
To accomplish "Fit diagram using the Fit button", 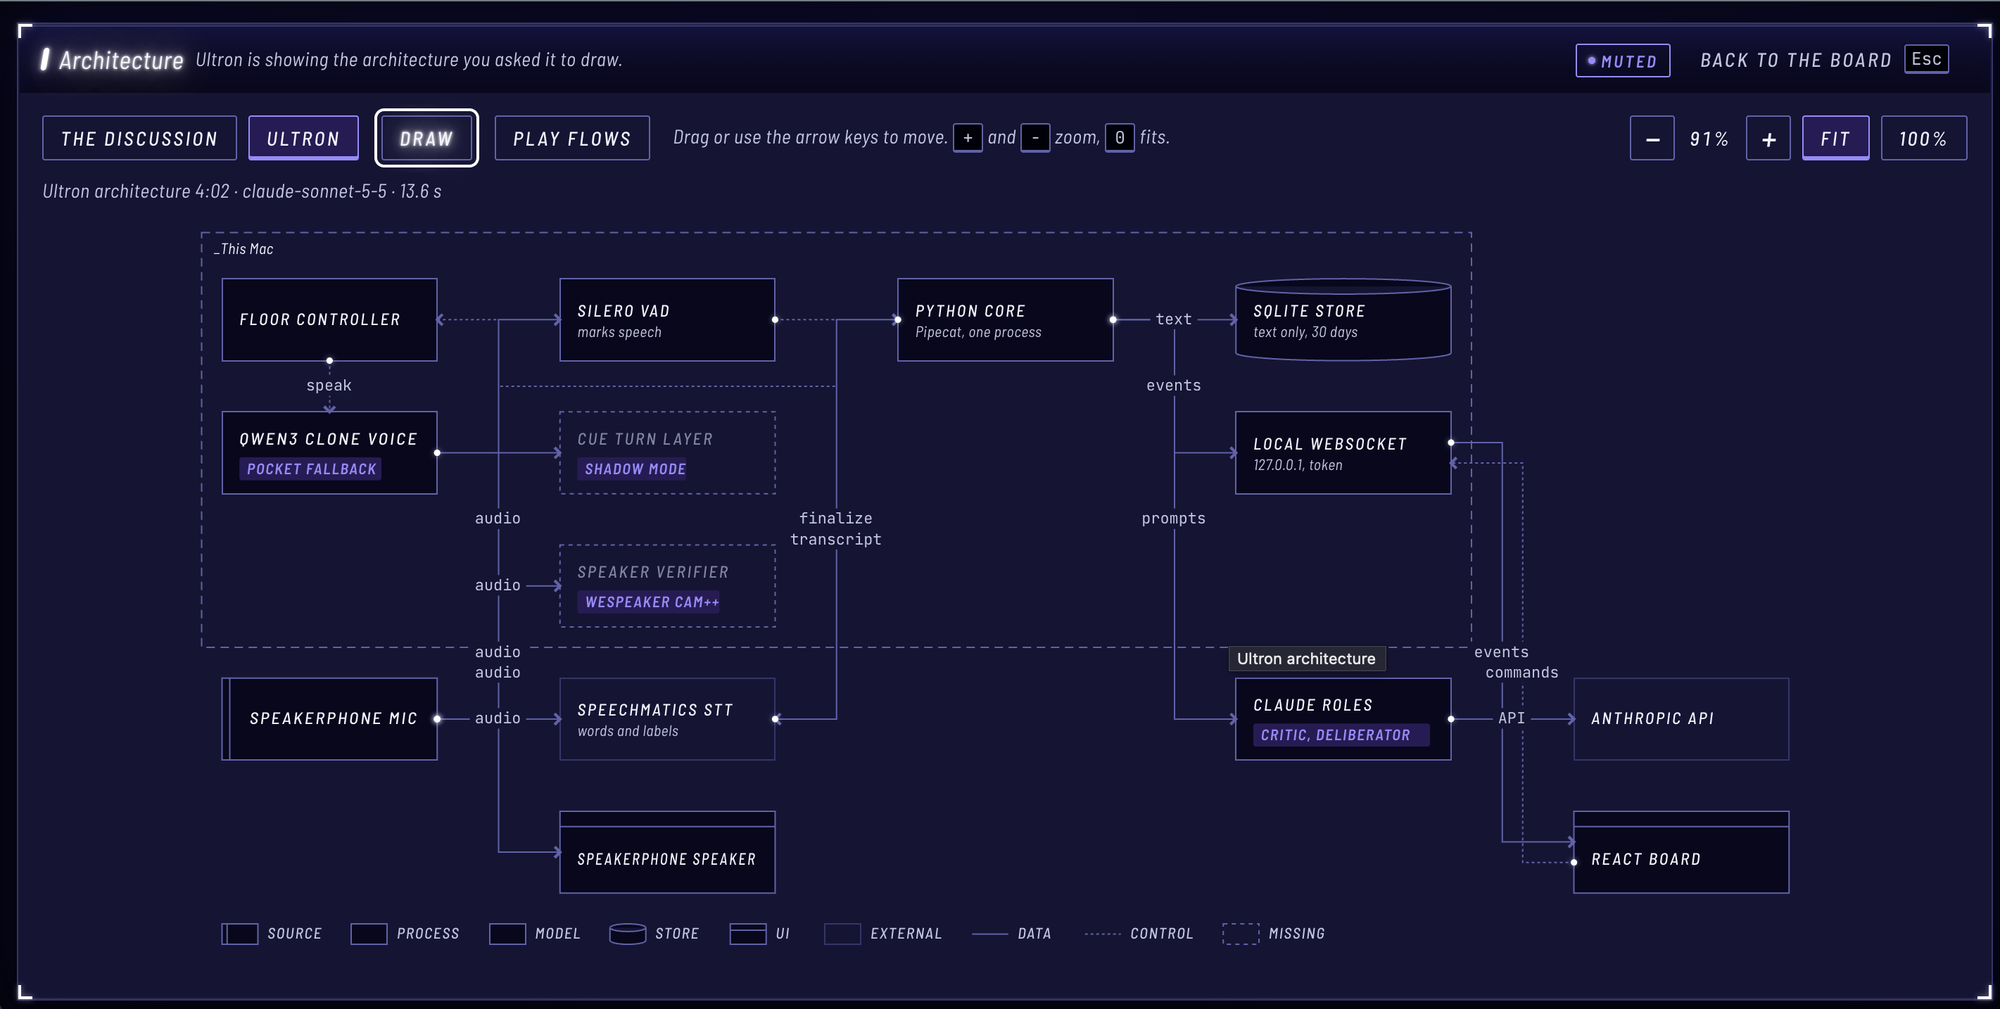I will pos(1835,138).
